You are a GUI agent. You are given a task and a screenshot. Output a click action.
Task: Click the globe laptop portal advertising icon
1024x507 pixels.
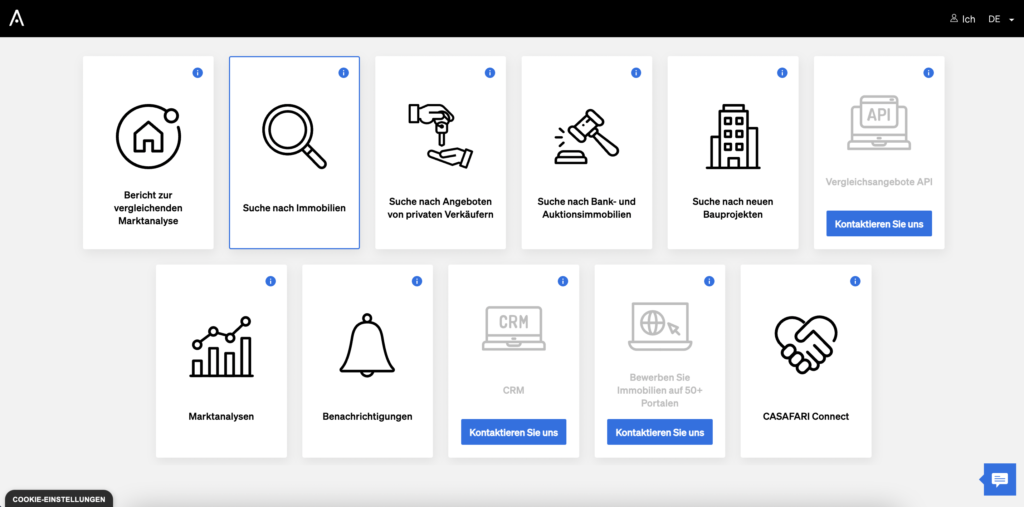click(x=660, y=326)
